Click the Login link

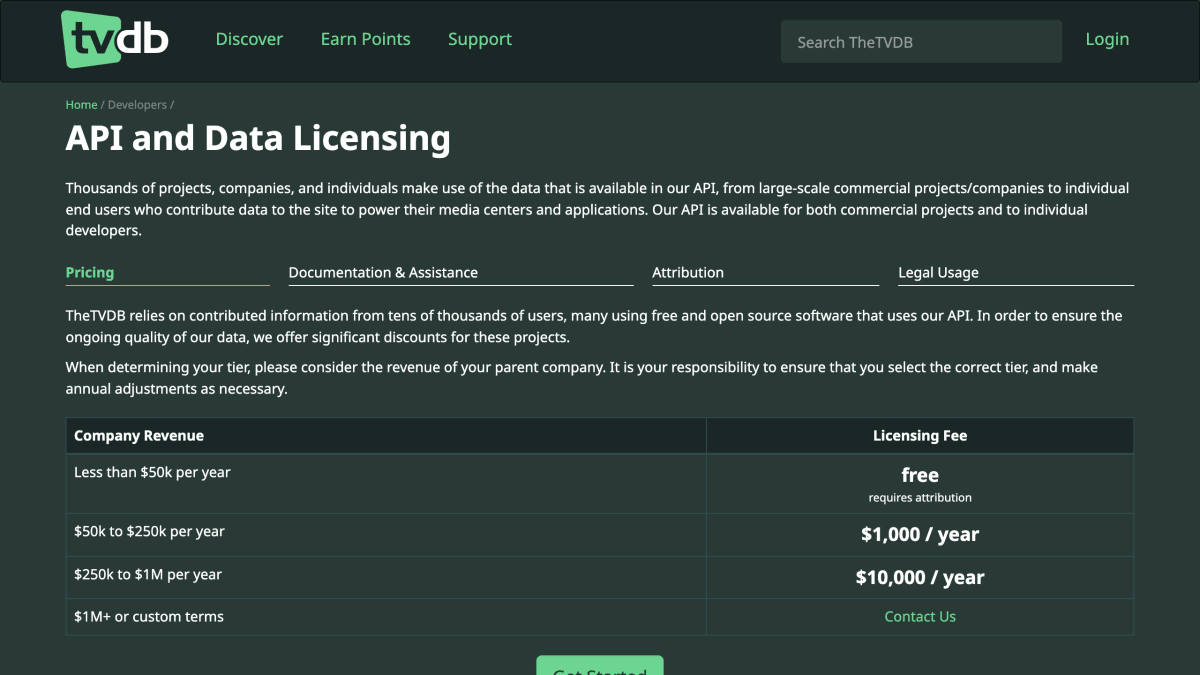[x=1107, y=39]
